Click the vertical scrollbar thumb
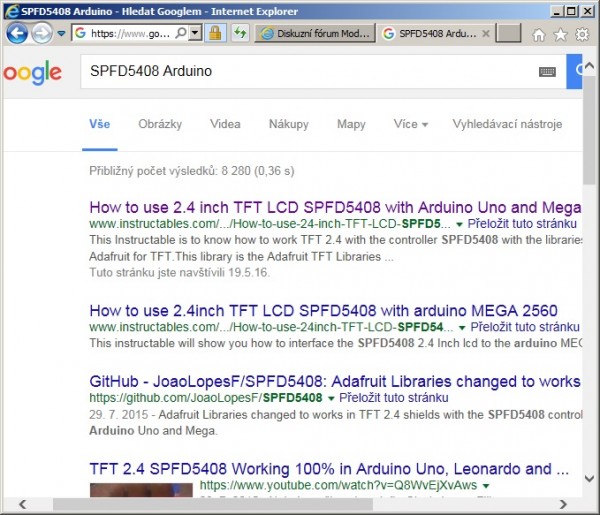This screenshot has height=515, width=600. 590,130
